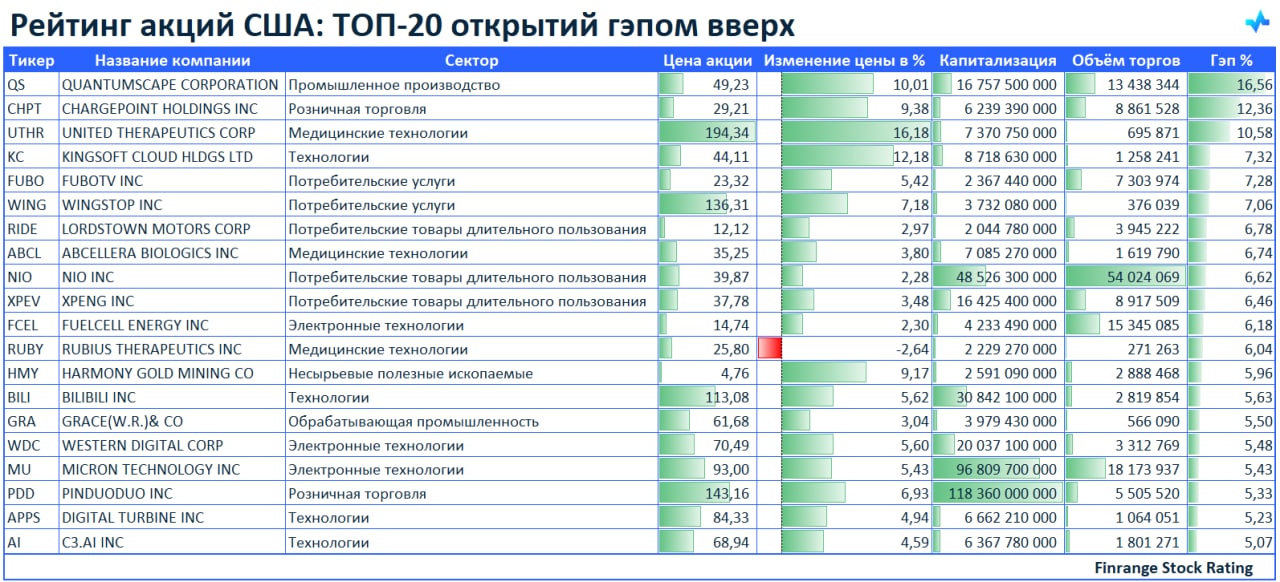Click the 'Цена акции' column header
1280x582 pixels.
pyautogui.click(x=707, y=60)
